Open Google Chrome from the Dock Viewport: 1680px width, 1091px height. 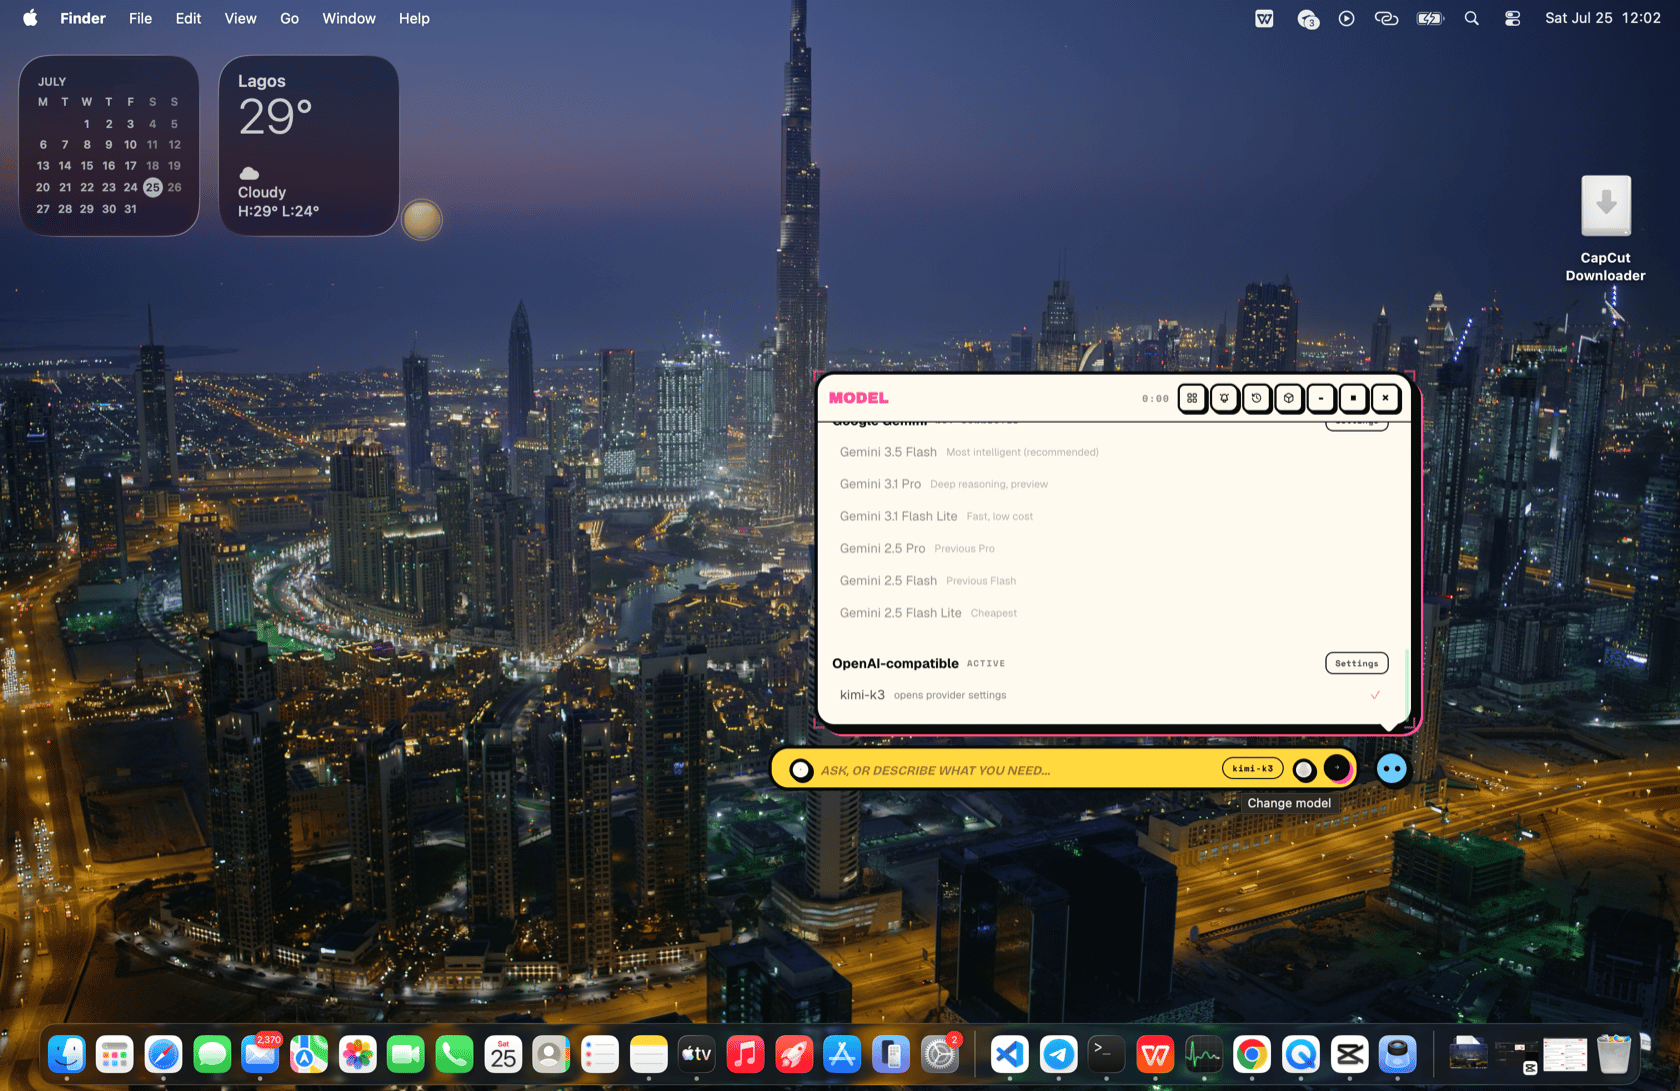click(1252, 1054)
